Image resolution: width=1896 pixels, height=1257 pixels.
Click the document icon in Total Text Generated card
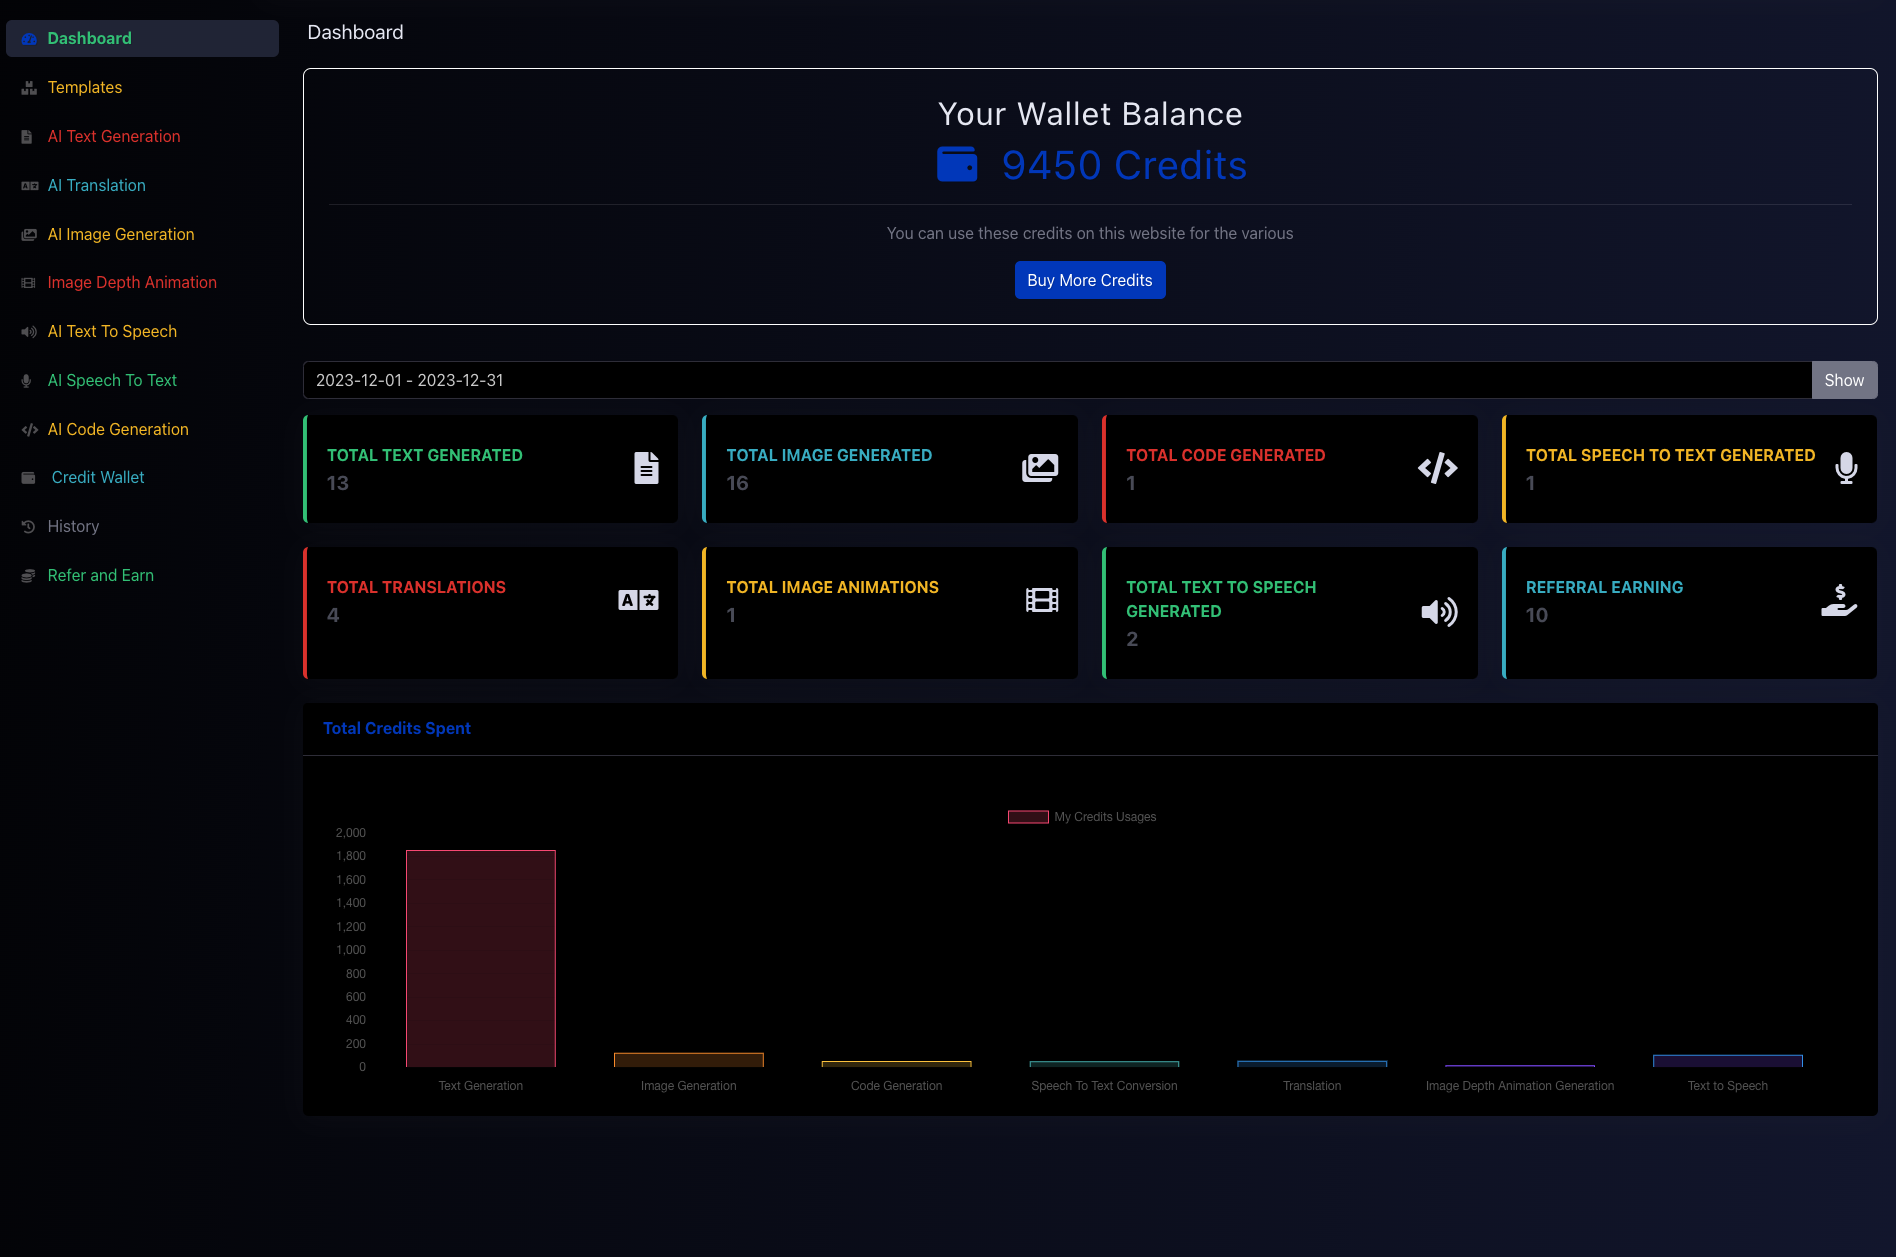pyautogui.click(x=646, y=468)
